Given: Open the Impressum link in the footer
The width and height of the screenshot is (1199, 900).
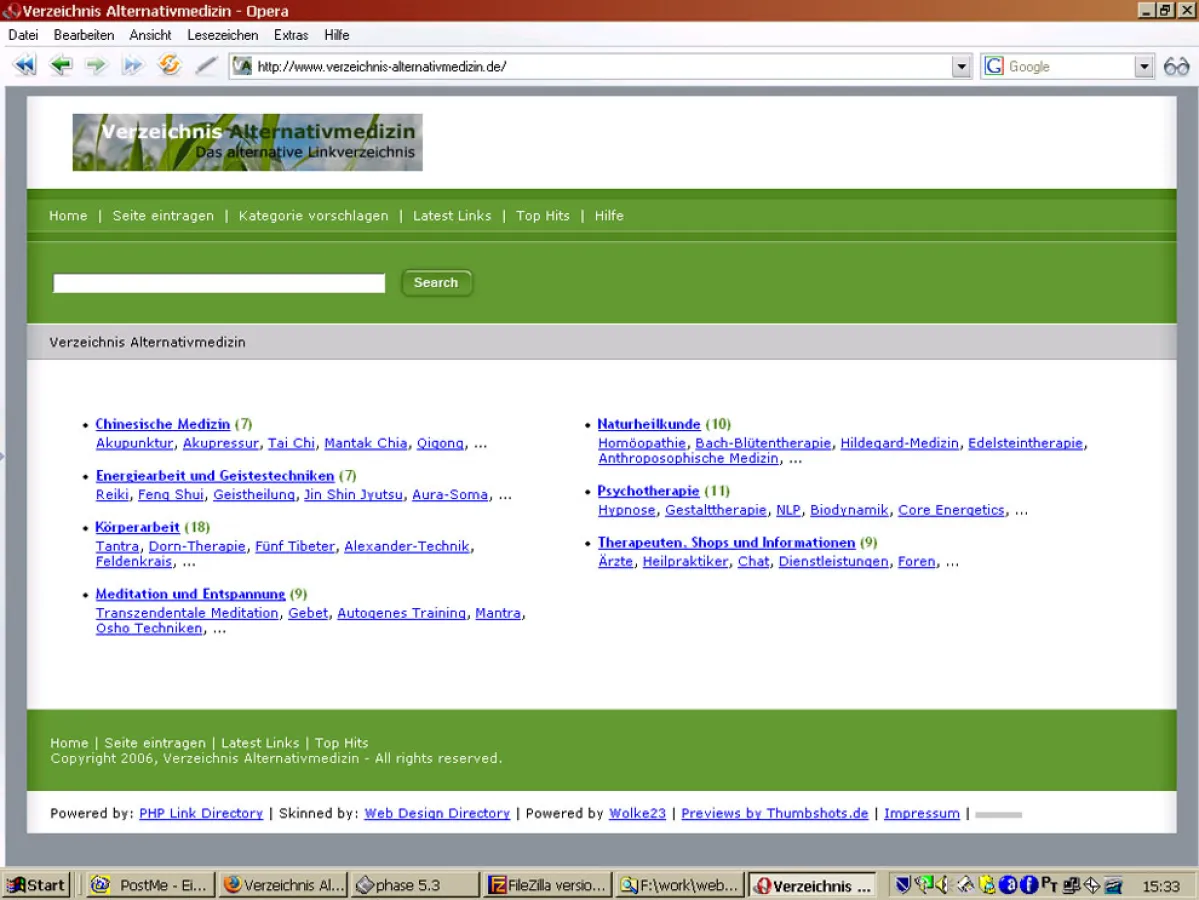Looking at the screenshot, I should coord(921,813).
